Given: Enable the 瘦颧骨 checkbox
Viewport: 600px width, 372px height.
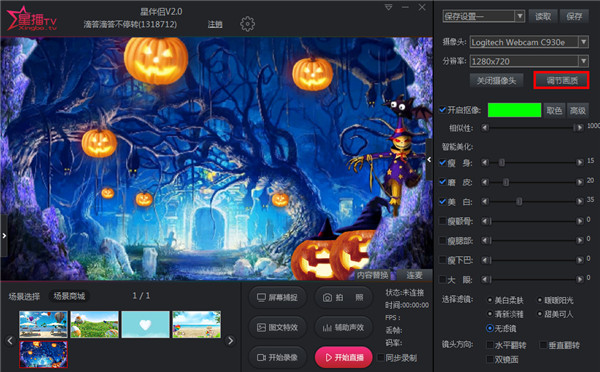Looking at the screenshot, I should (443, 221).
